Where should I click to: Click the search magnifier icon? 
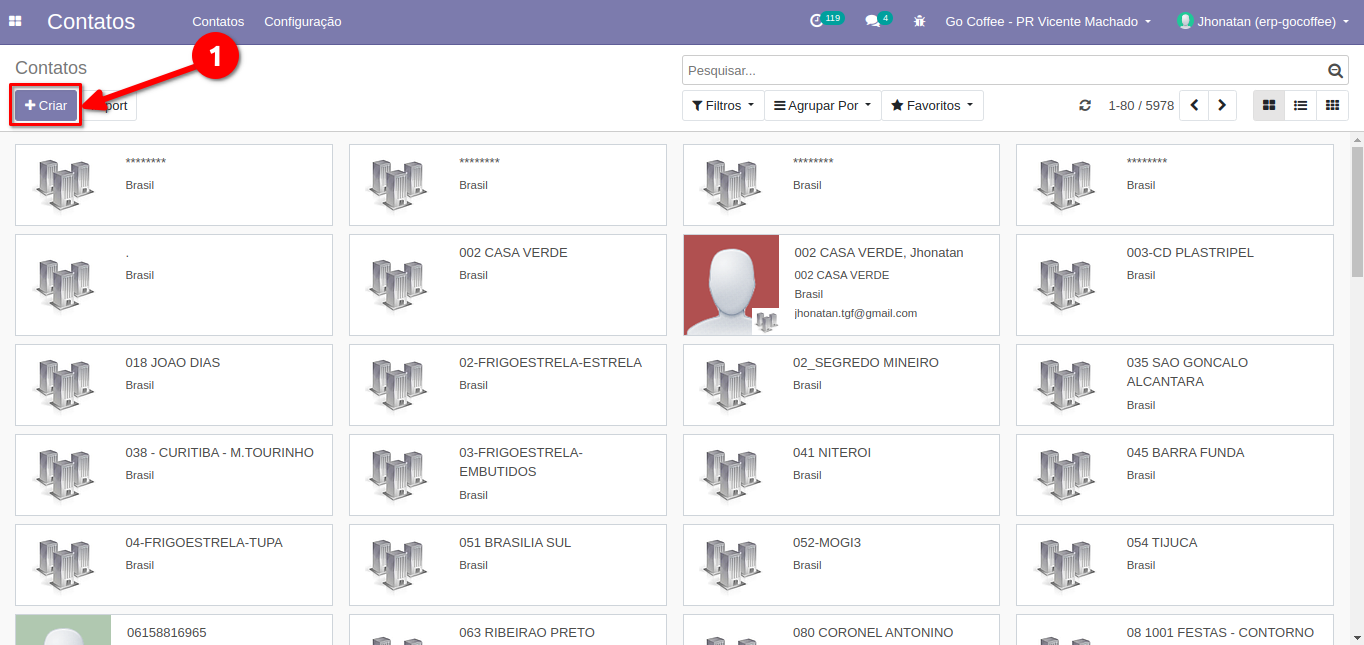[1335, 71]
